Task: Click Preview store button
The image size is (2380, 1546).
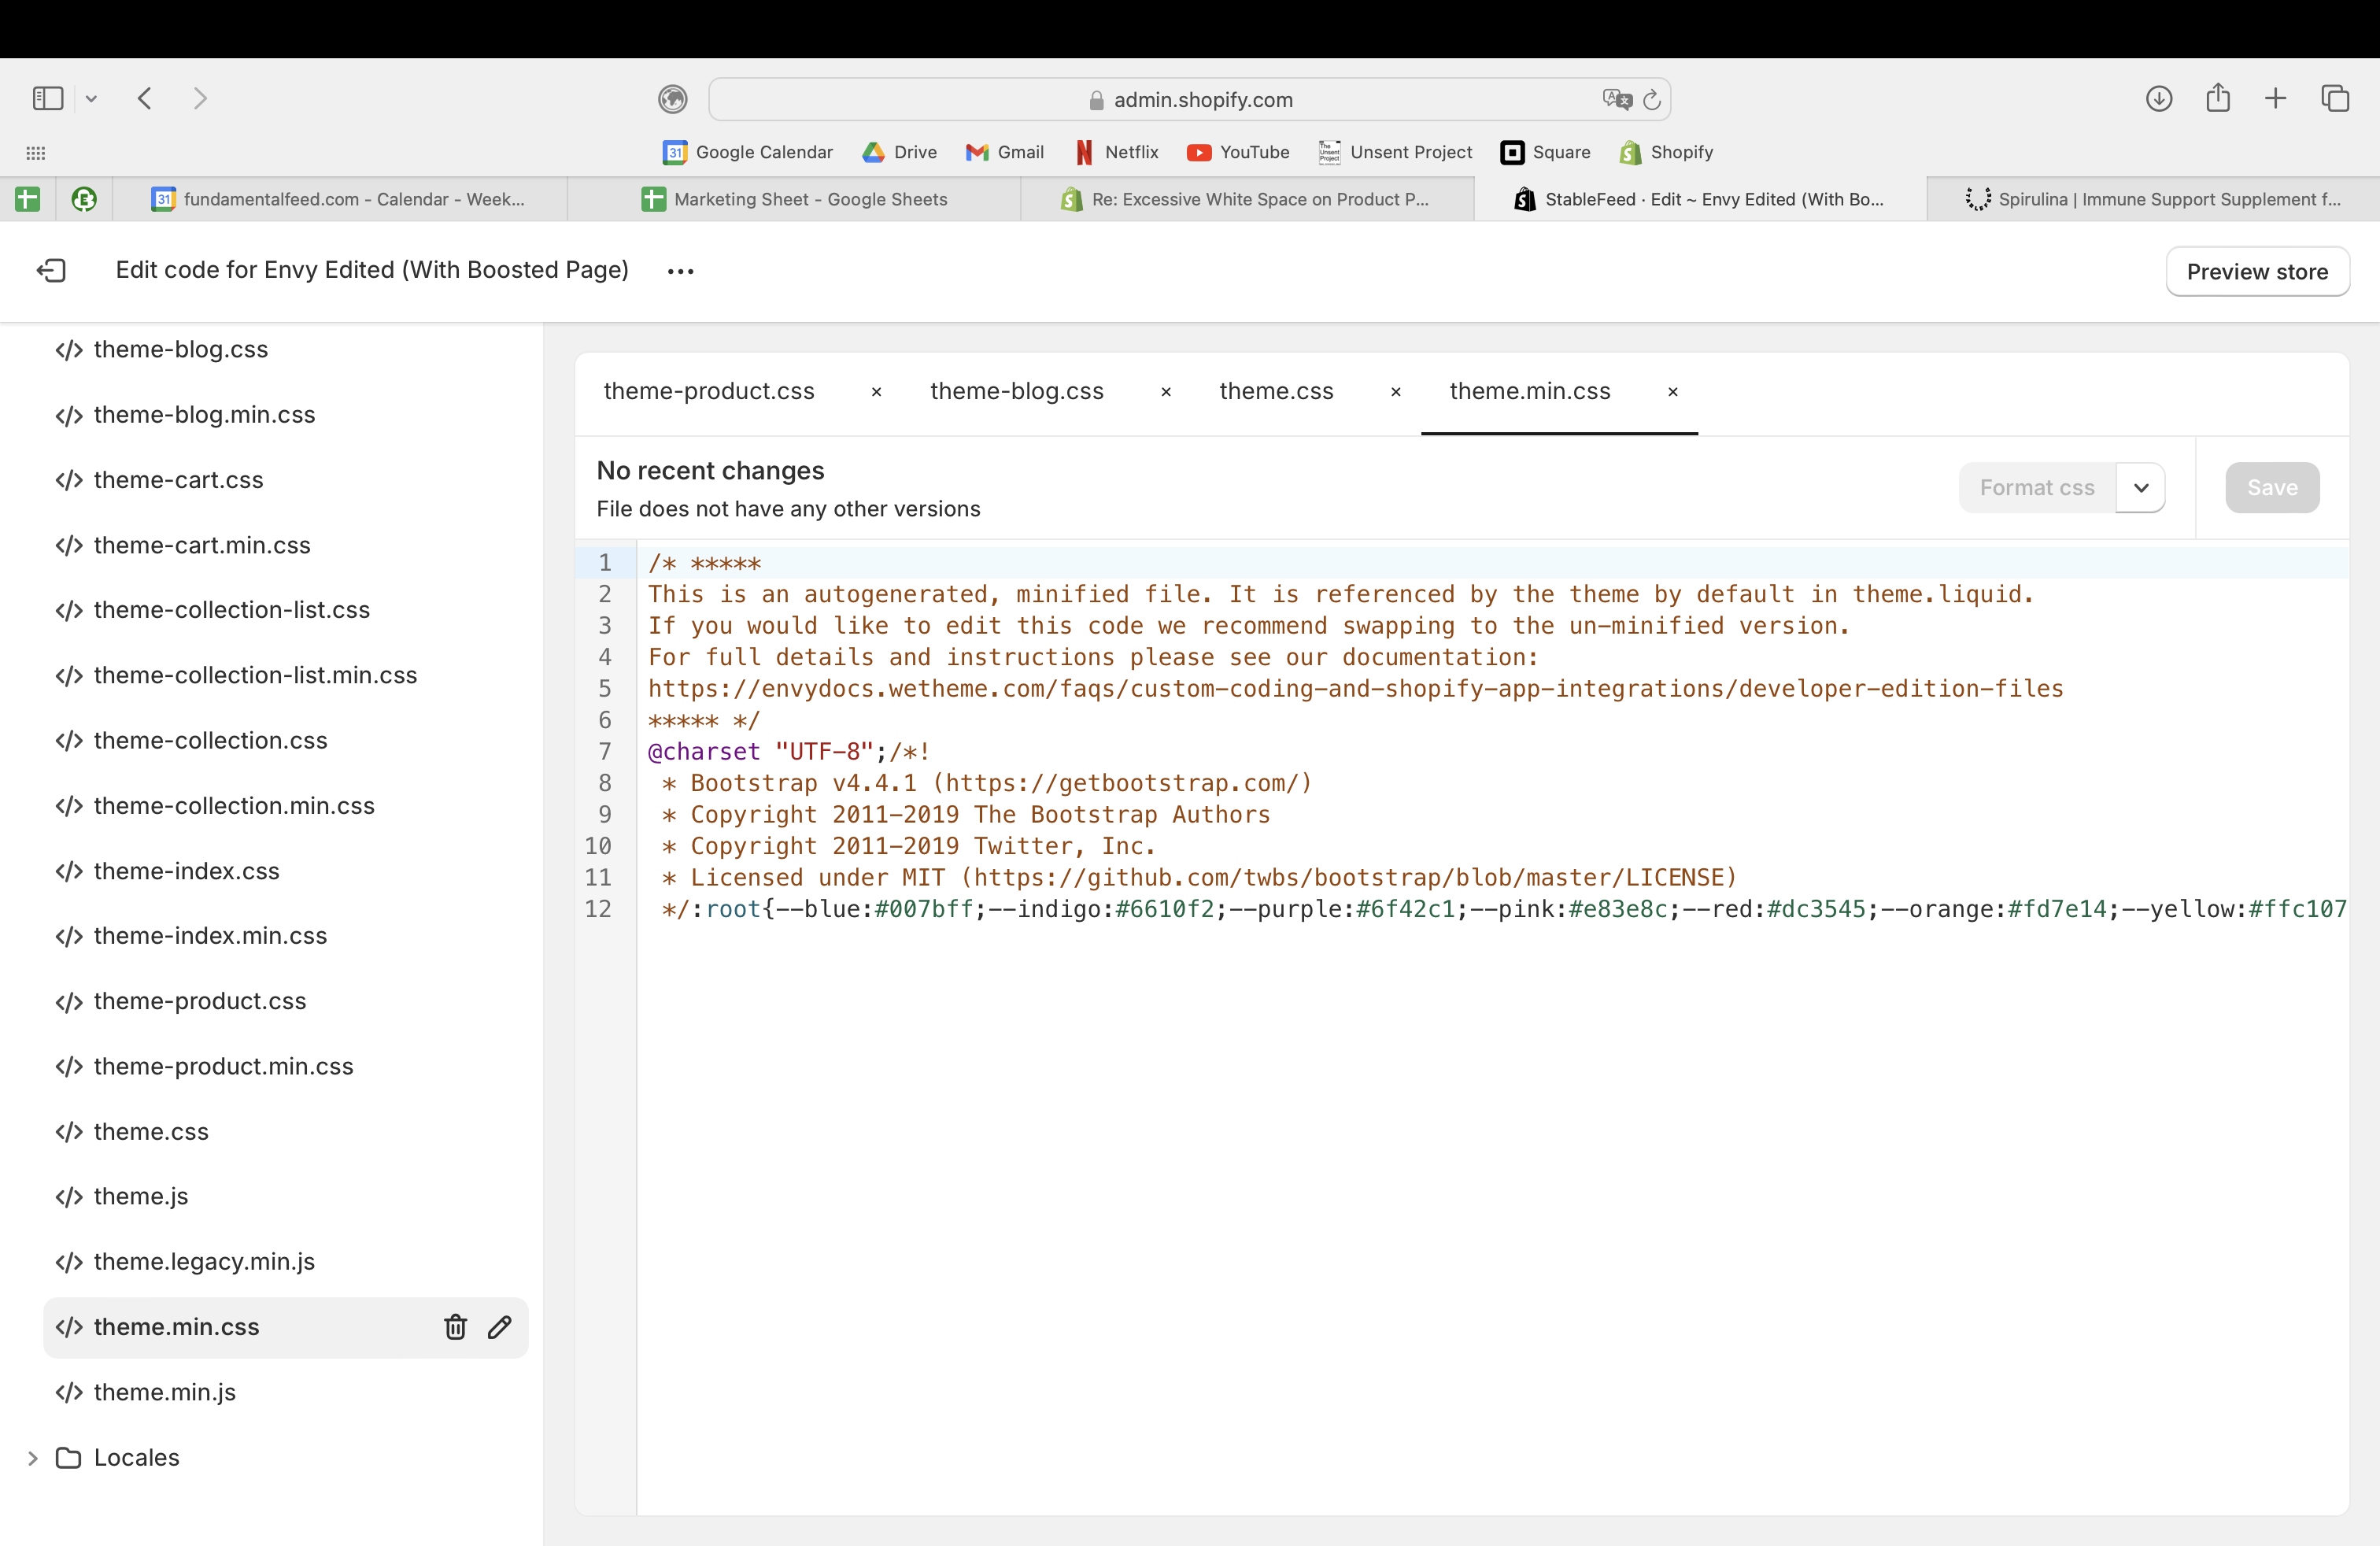Action: click(2257, 271)
